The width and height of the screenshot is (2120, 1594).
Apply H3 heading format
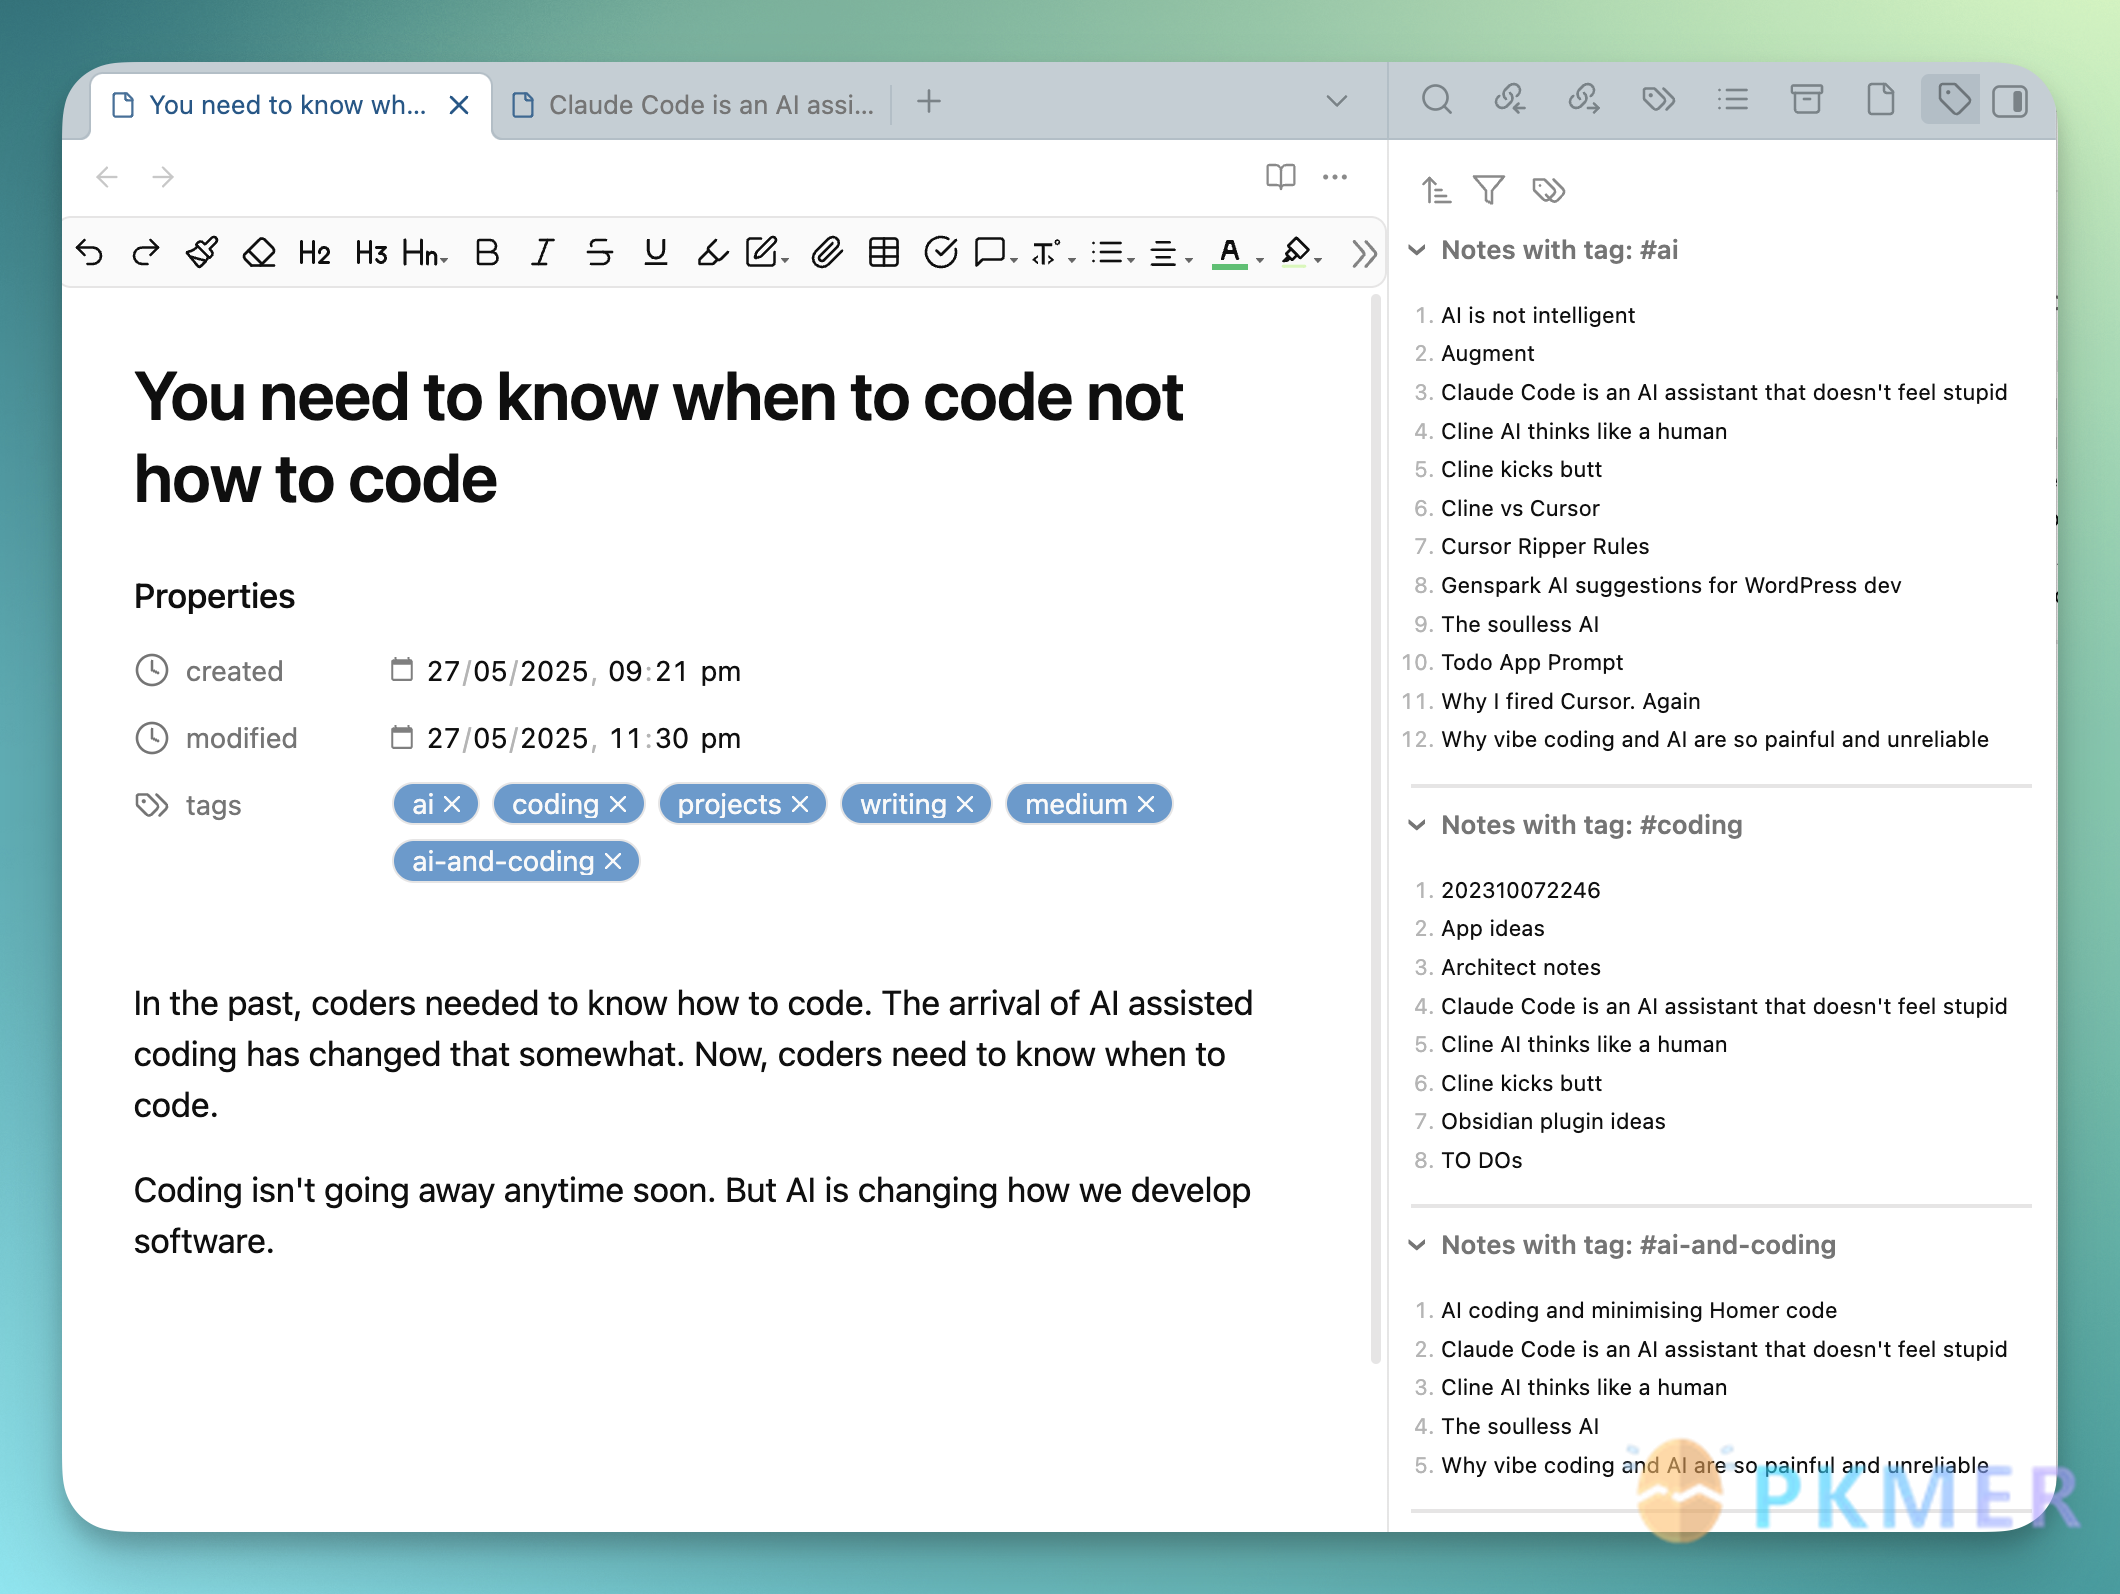371,253
